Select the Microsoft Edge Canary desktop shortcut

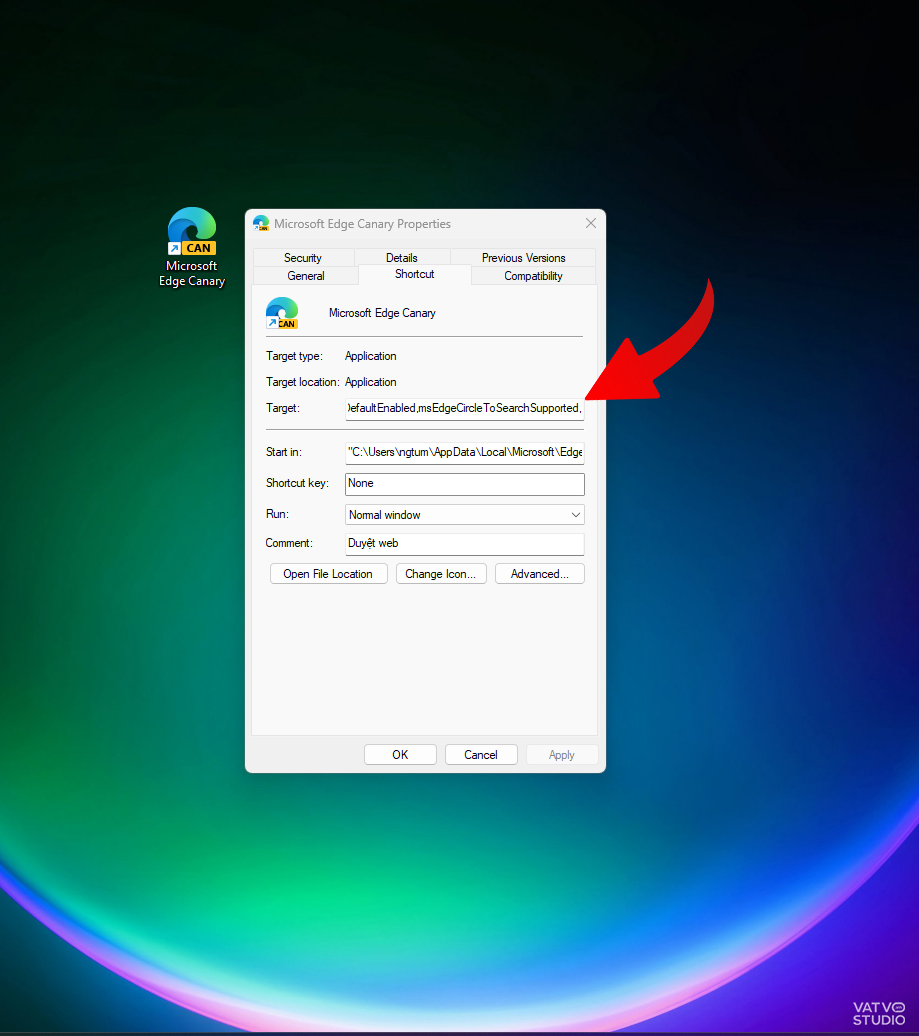click(x=192, y=247)
